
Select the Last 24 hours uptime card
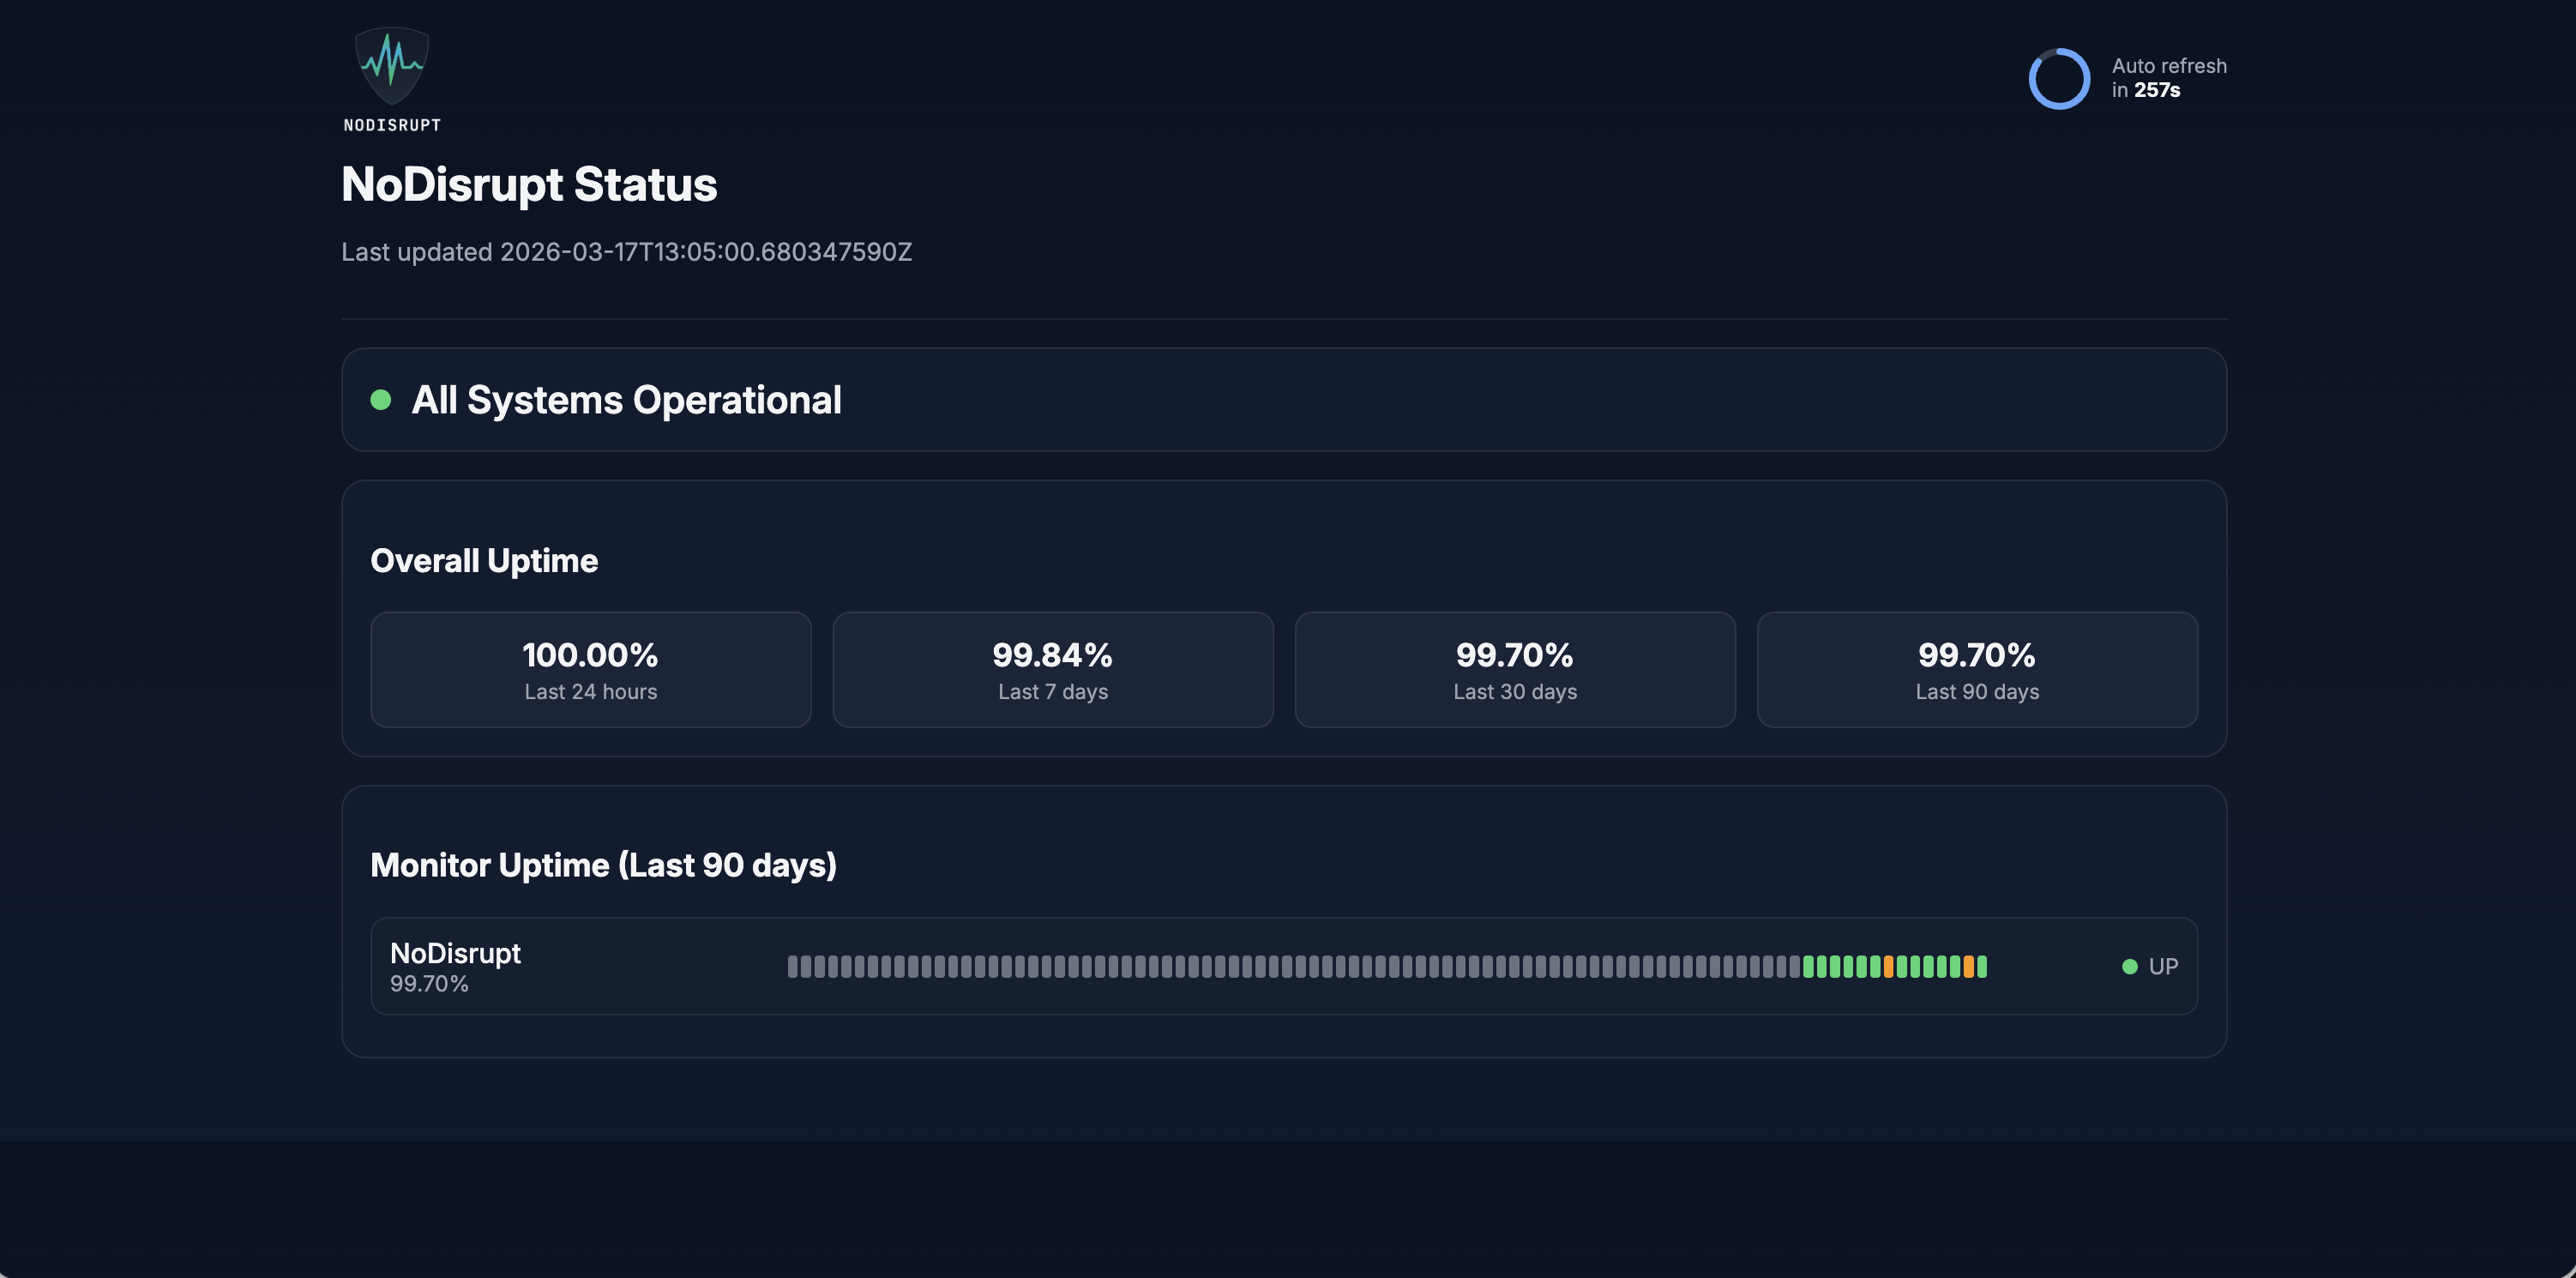coord(590,669)
